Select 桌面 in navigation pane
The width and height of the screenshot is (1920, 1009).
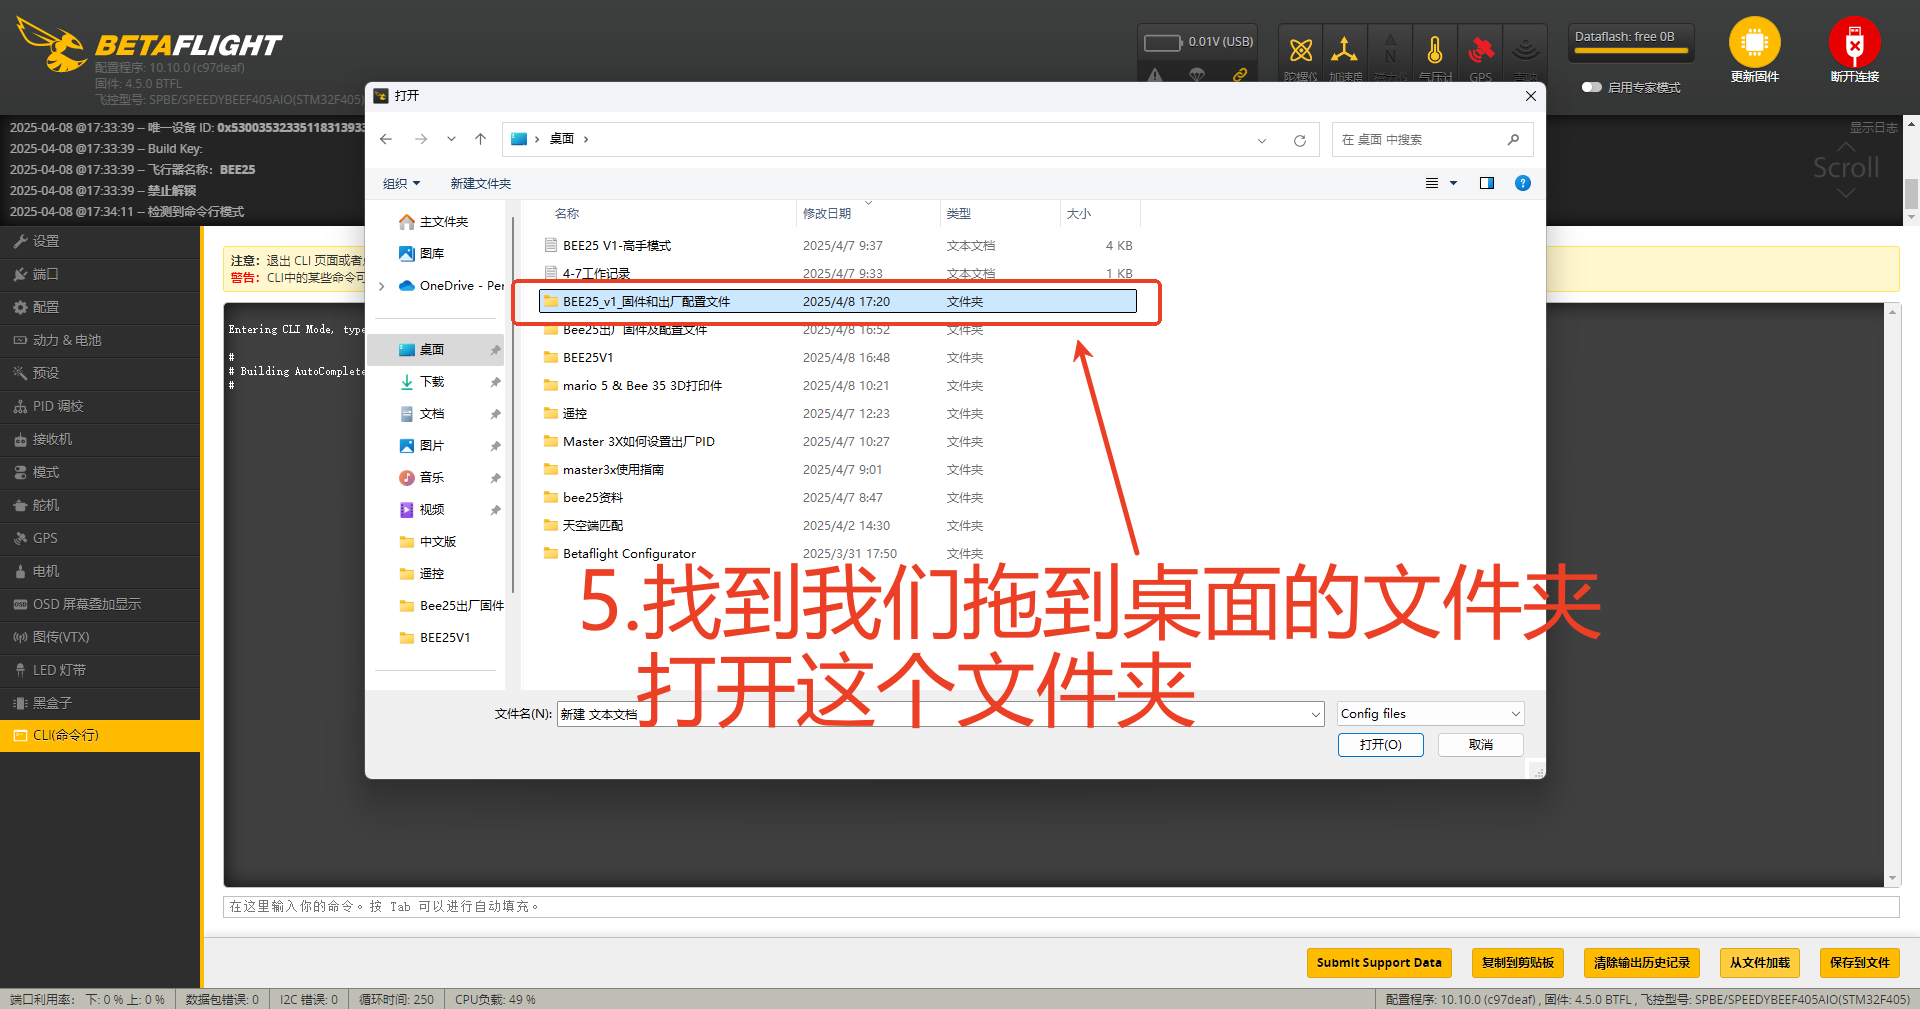[436, 350]
